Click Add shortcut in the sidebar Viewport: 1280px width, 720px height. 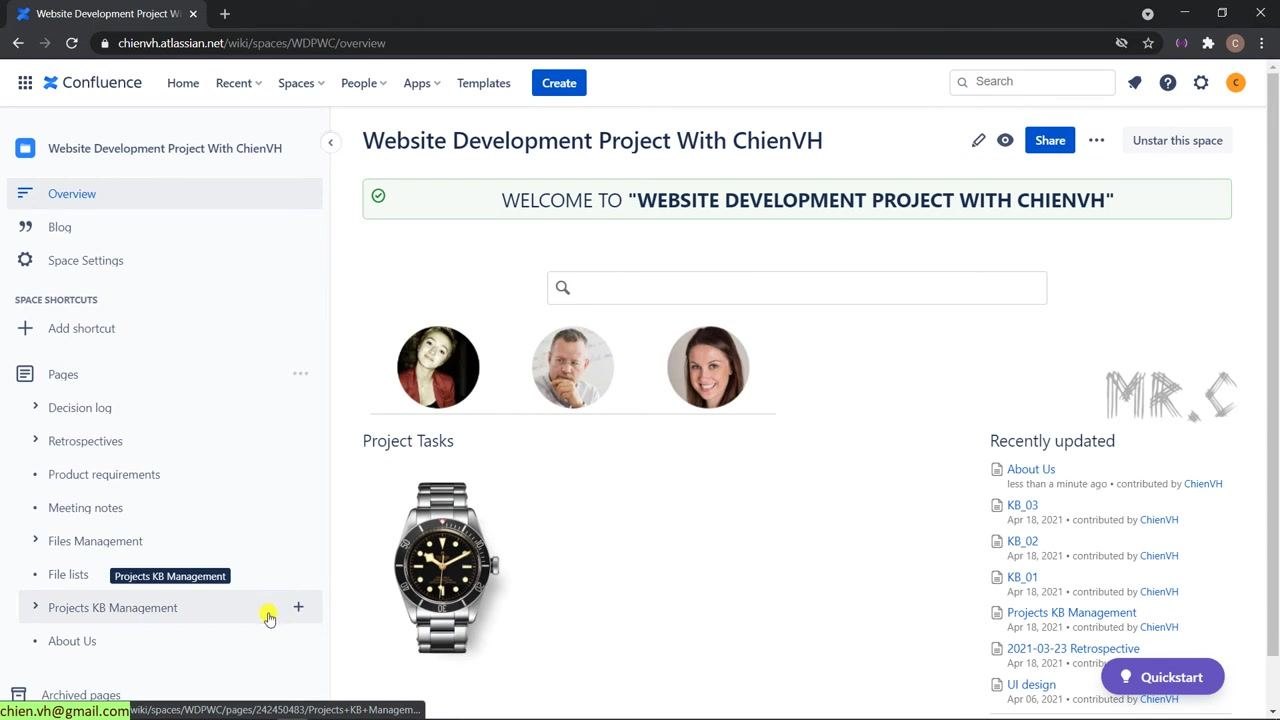[x=81, y=328]
